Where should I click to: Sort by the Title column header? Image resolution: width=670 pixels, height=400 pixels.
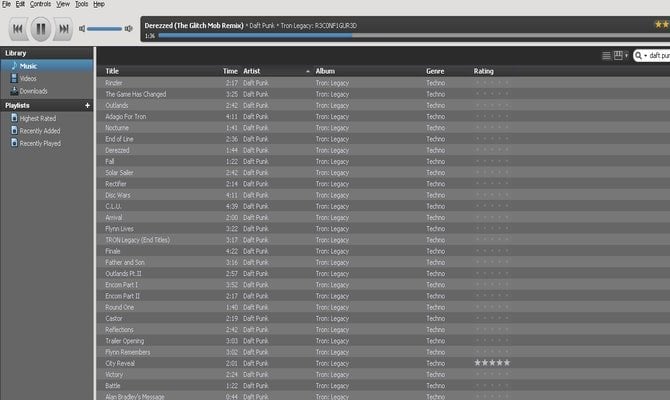tap(112, 71)
